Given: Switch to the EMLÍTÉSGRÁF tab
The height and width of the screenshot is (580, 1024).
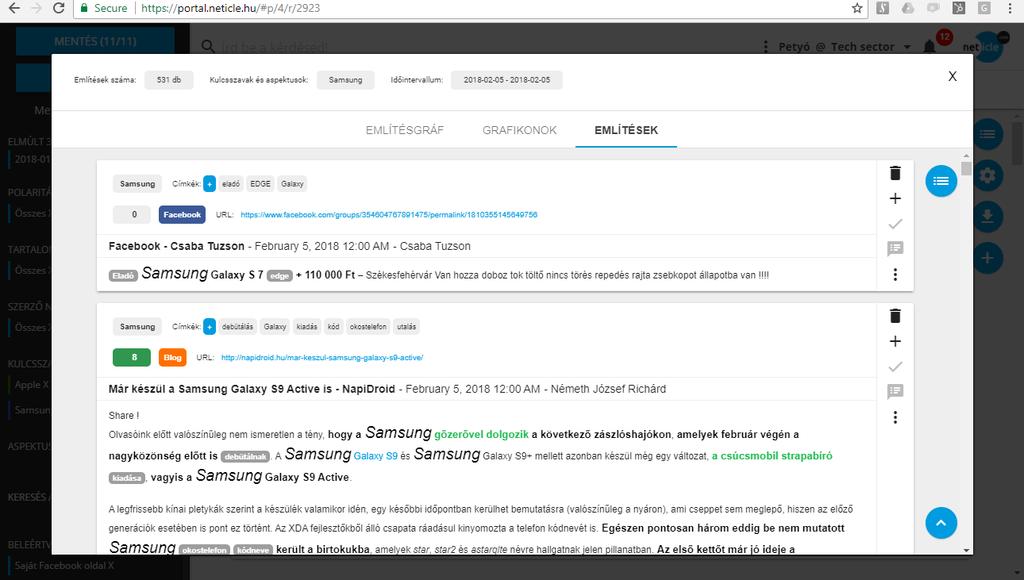Looking at the screenshot, I should click(x=404, y=130).
